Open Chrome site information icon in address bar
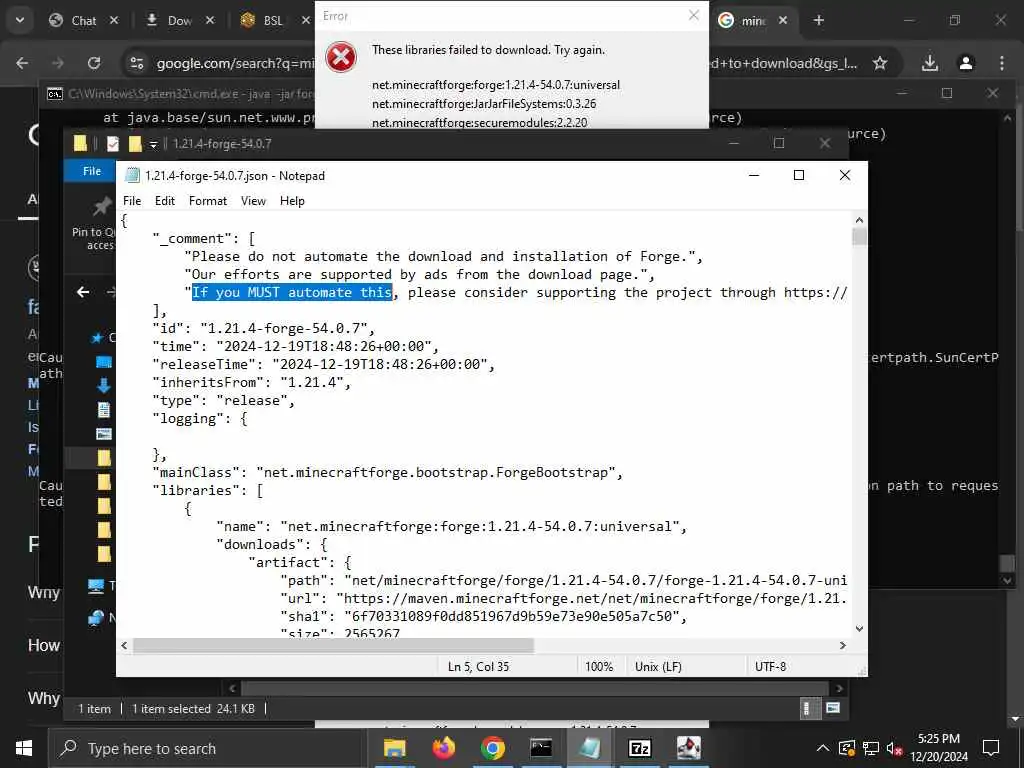 pyautogui.click(x=136, y=63)
